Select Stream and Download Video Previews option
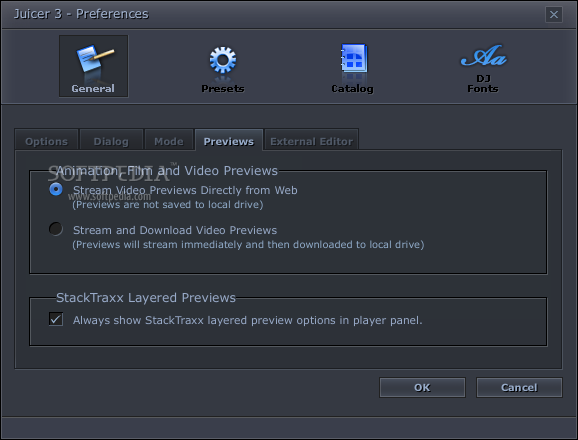This screenshot has height=440, width=578. pos(56,229)
